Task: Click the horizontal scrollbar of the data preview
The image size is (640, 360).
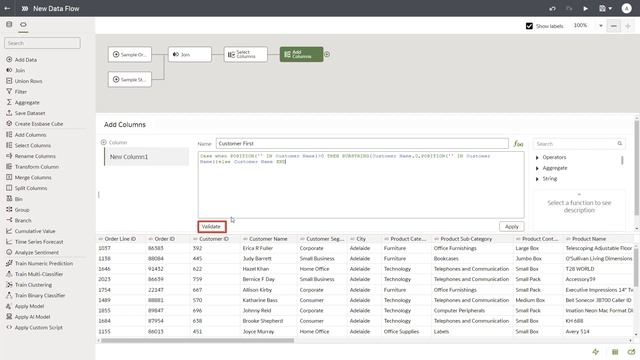Action: (x=198, y=340)
